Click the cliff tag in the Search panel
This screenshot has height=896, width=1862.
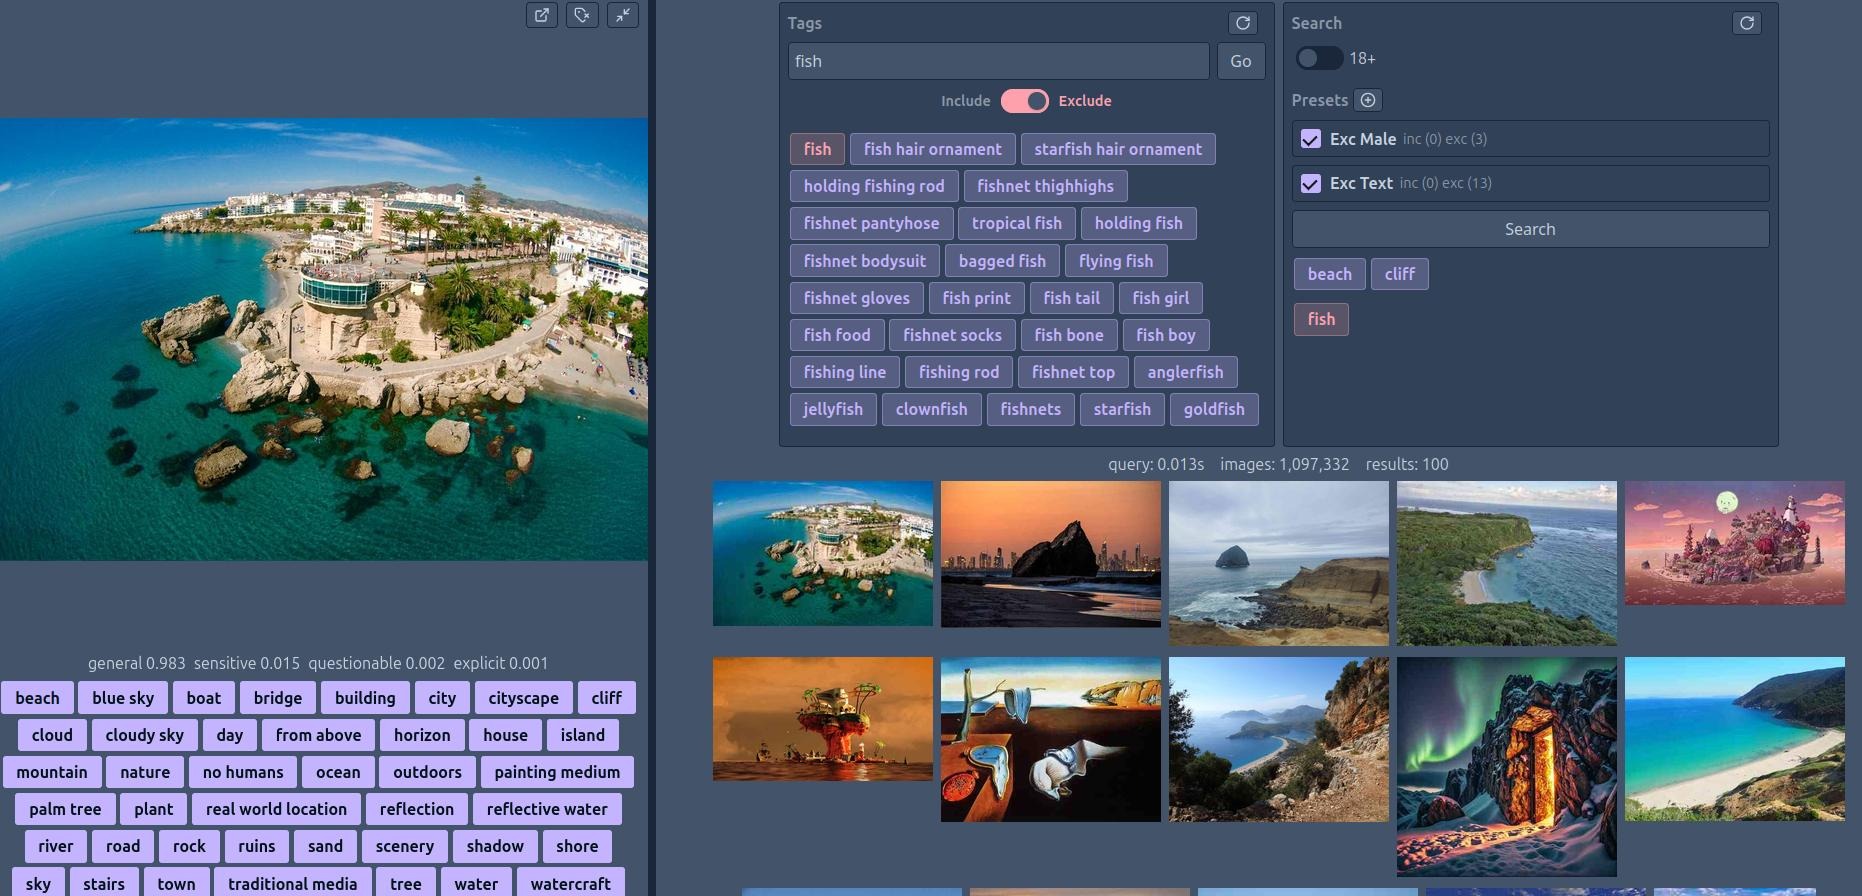pyautogui.click(x=1399, y=274)
